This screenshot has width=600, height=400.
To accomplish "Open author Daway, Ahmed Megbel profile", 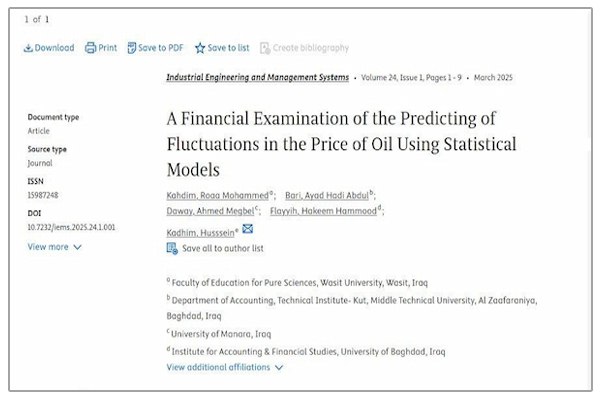I will point(210,211).
